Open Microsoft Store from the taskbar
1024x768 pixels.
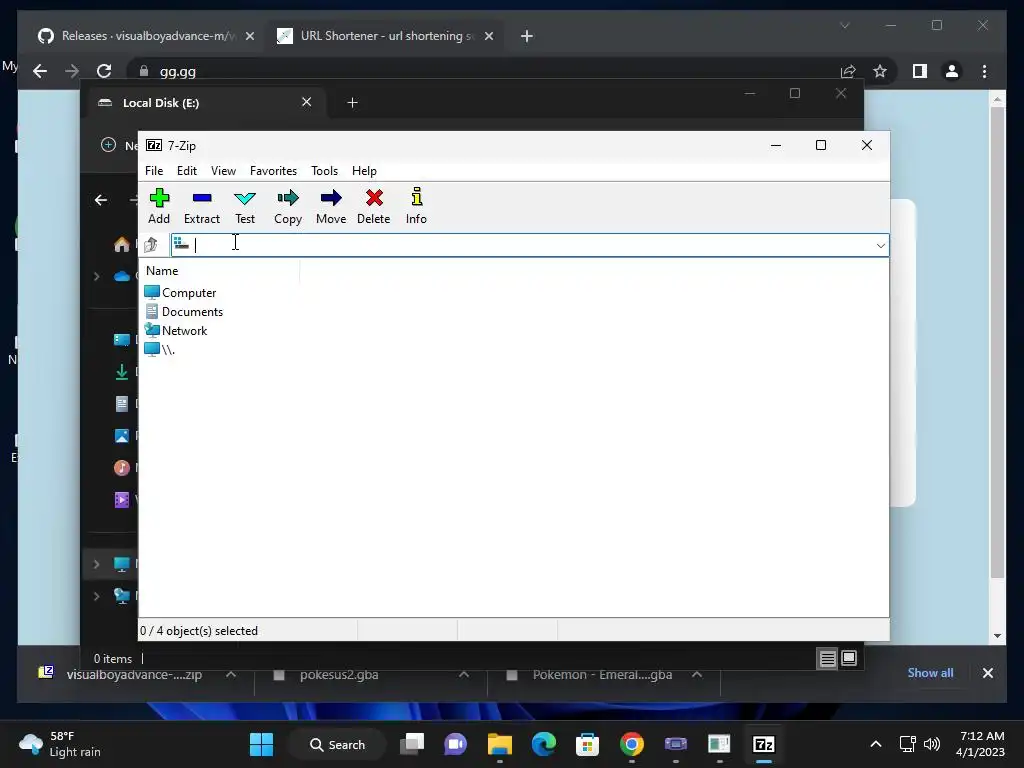click(587, 744)
